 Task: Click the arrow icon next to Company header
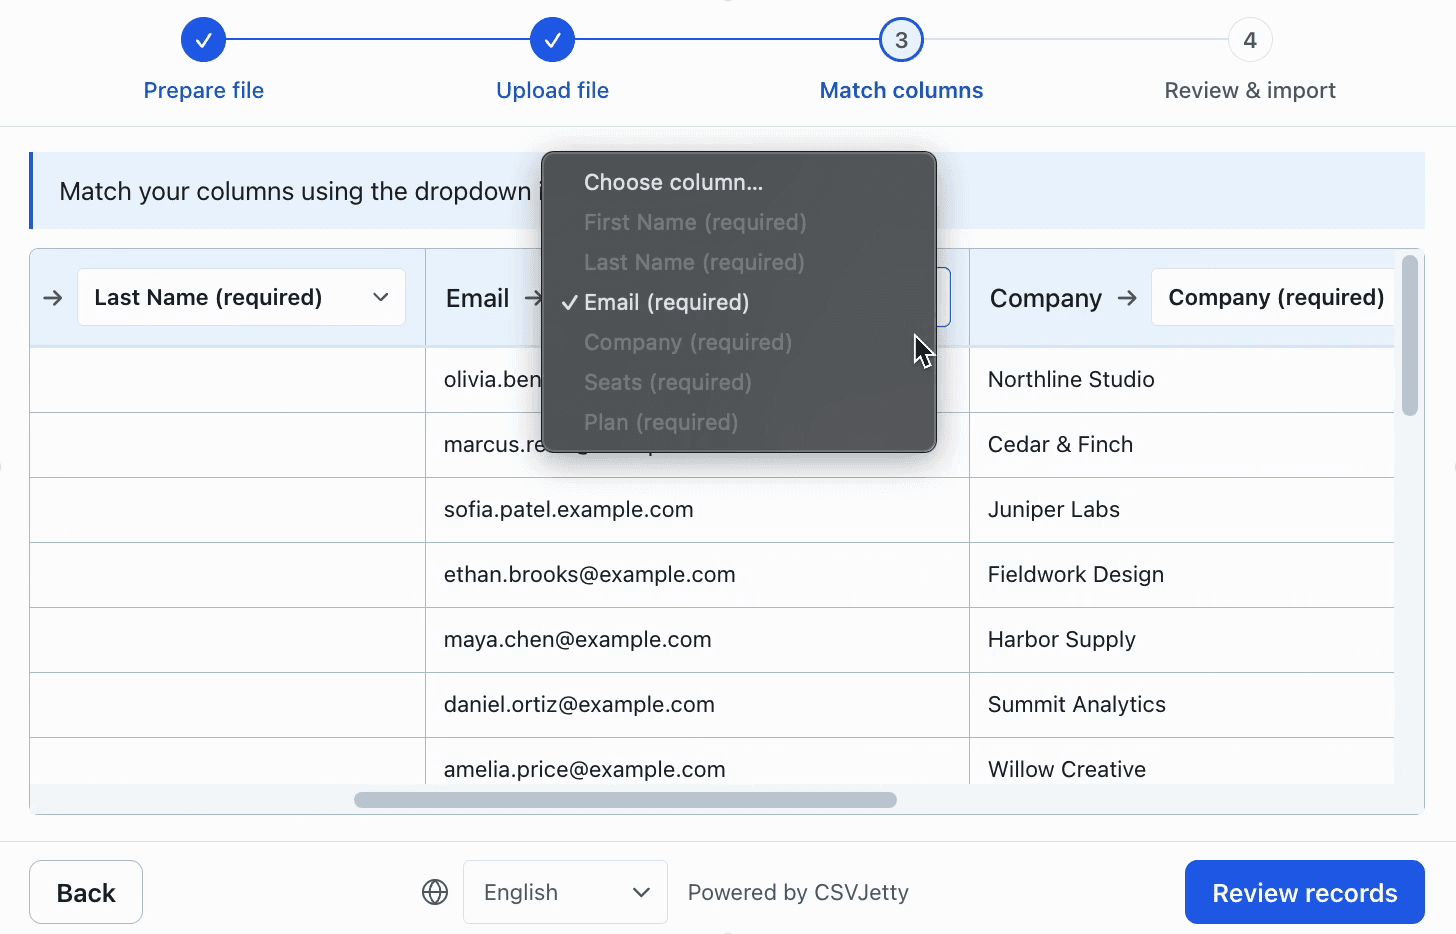pos(1127,298)
